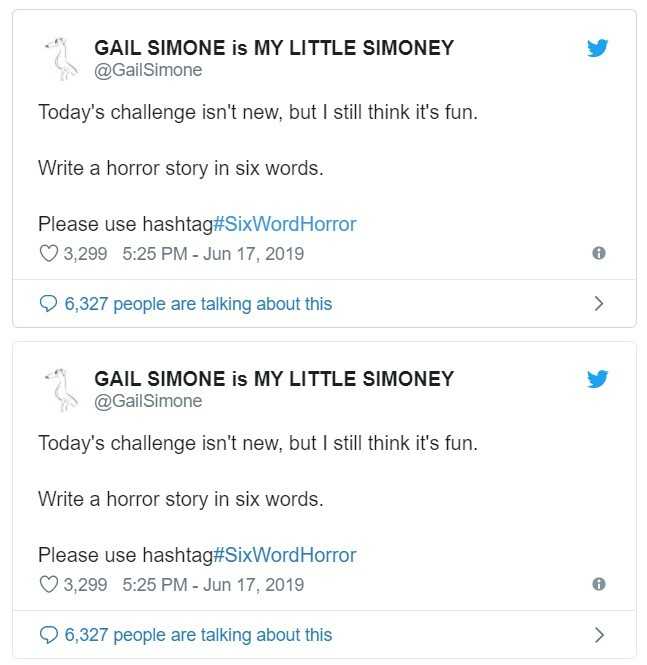Open the @GailSimone handle in the top tweet

[x=148, y=70]
